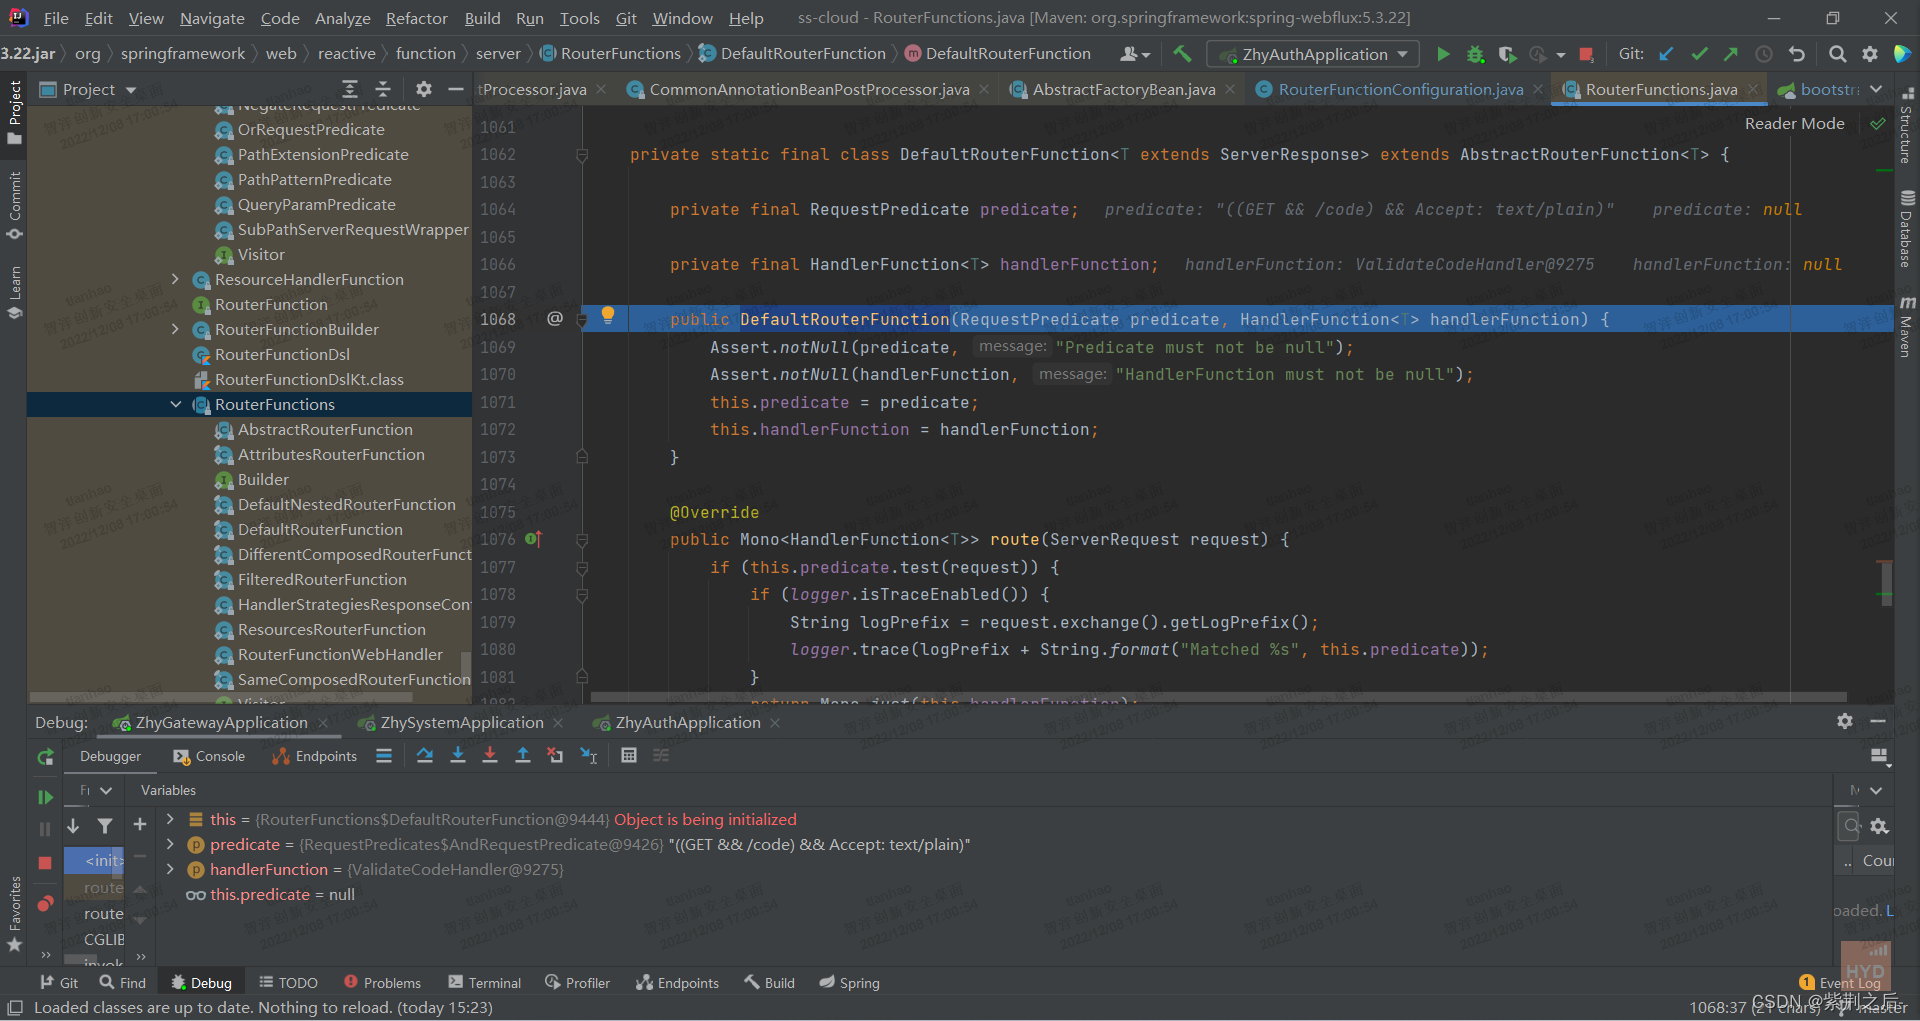Open ZhyAuthApplication run configuration dropdown
The height and width of the screenshot is (1021, 1920).
point(1312,54)
